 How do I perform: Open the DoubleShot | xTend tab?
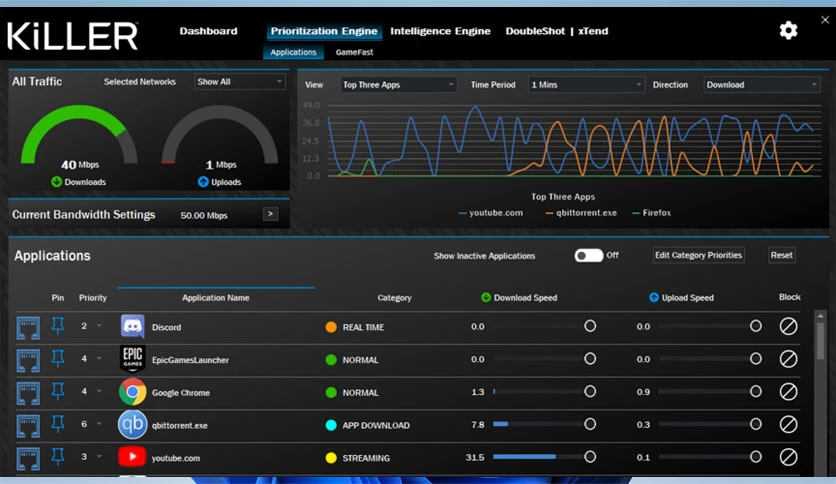point(557,31)
